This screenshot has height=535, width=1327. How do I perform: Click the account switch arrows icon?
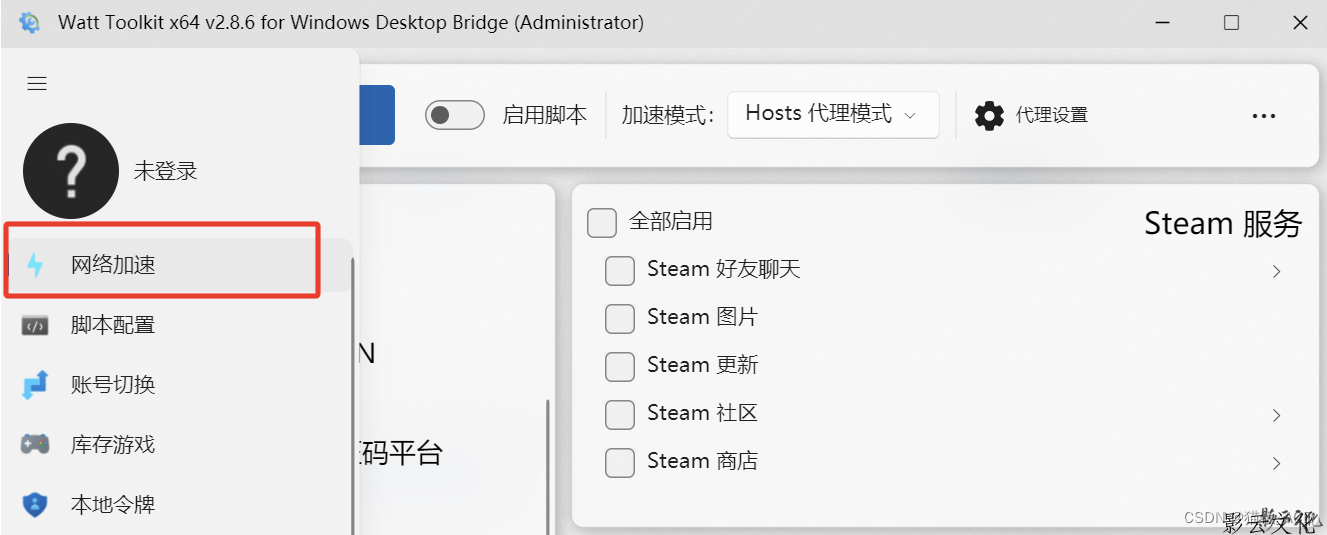[35, 385]
